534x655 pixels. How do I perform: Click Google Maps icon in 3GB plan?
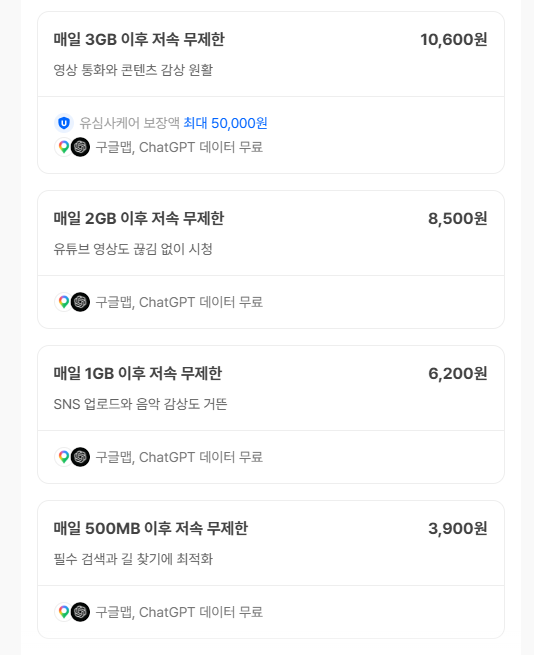64,147
